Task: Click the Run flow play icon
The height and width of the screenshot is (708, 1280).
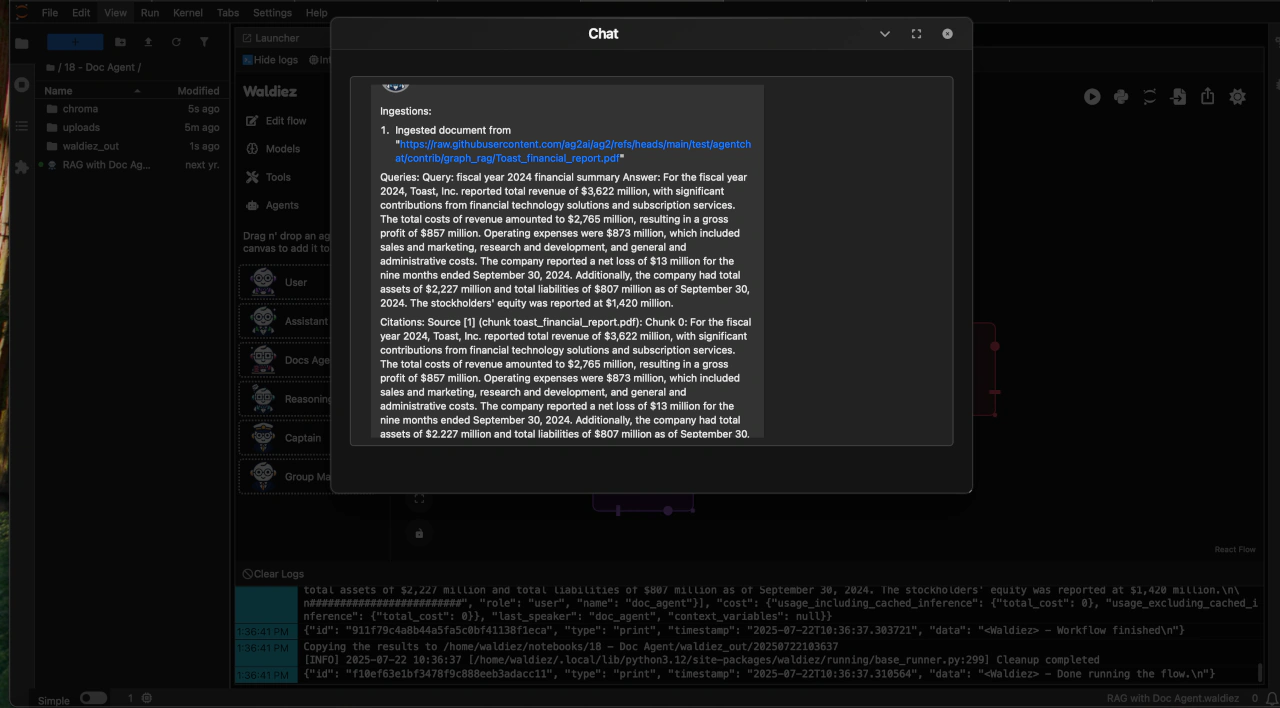Action: click(x=1092, y=97)
